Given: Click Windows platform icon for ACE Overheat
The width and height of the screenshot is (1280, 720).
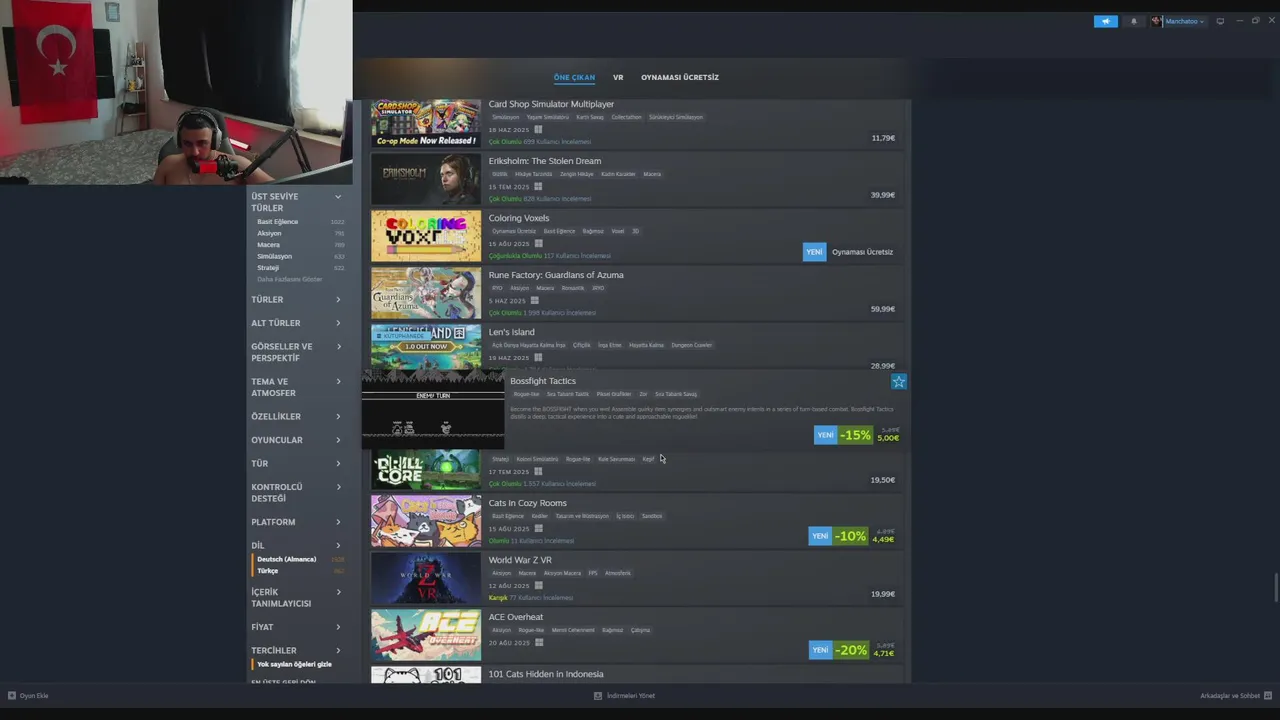Looking at the screenshot, I should point(538,643).
